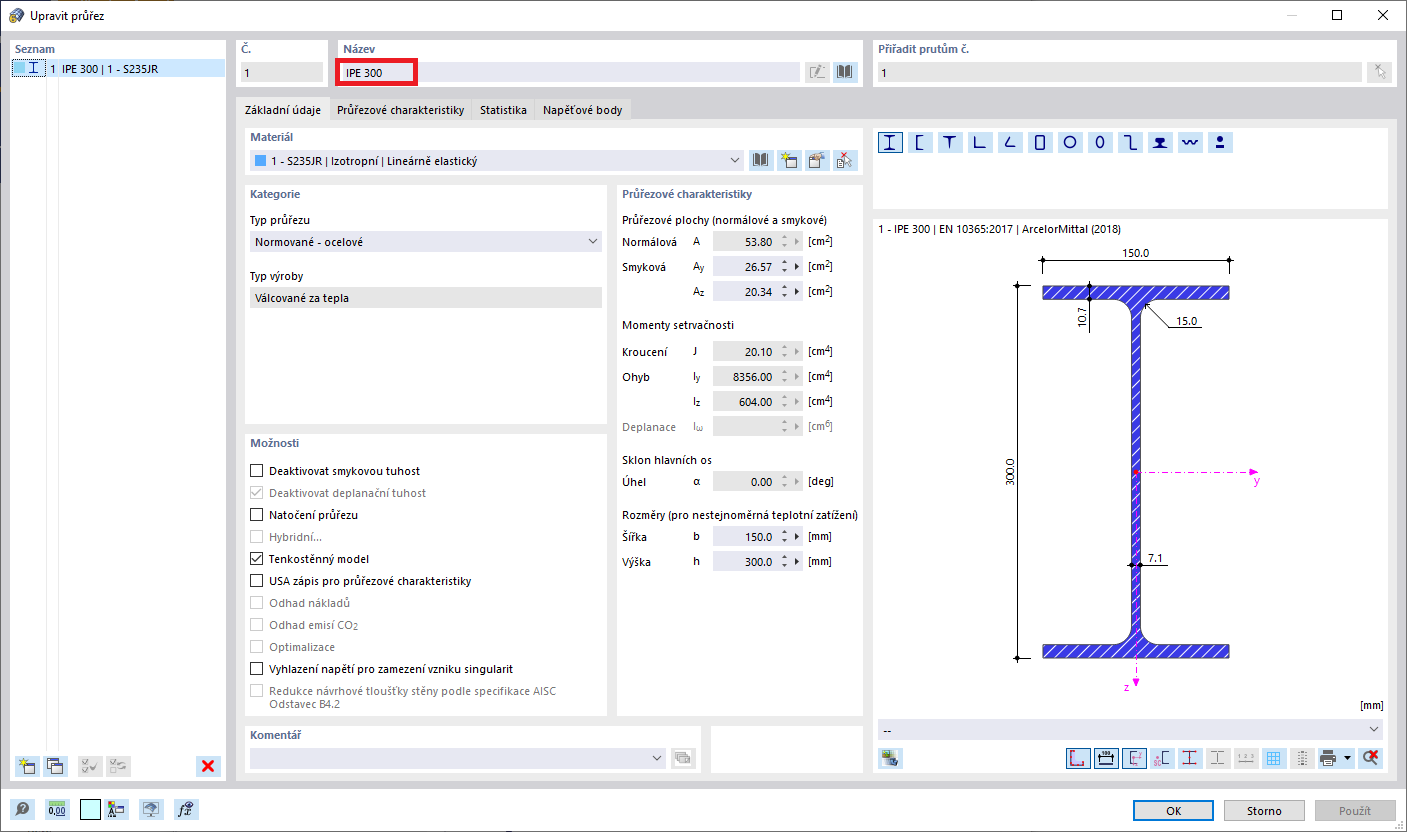Open the arrow menu for Kroucení J
Screen dimensions: 1407x832
coord(797,352)
